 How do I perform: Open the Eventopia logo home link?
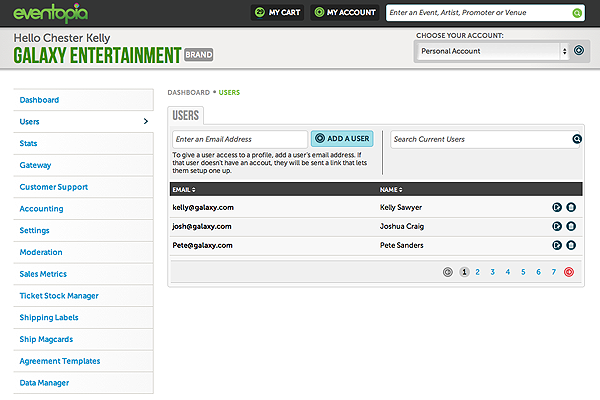[x=51, y=13]
